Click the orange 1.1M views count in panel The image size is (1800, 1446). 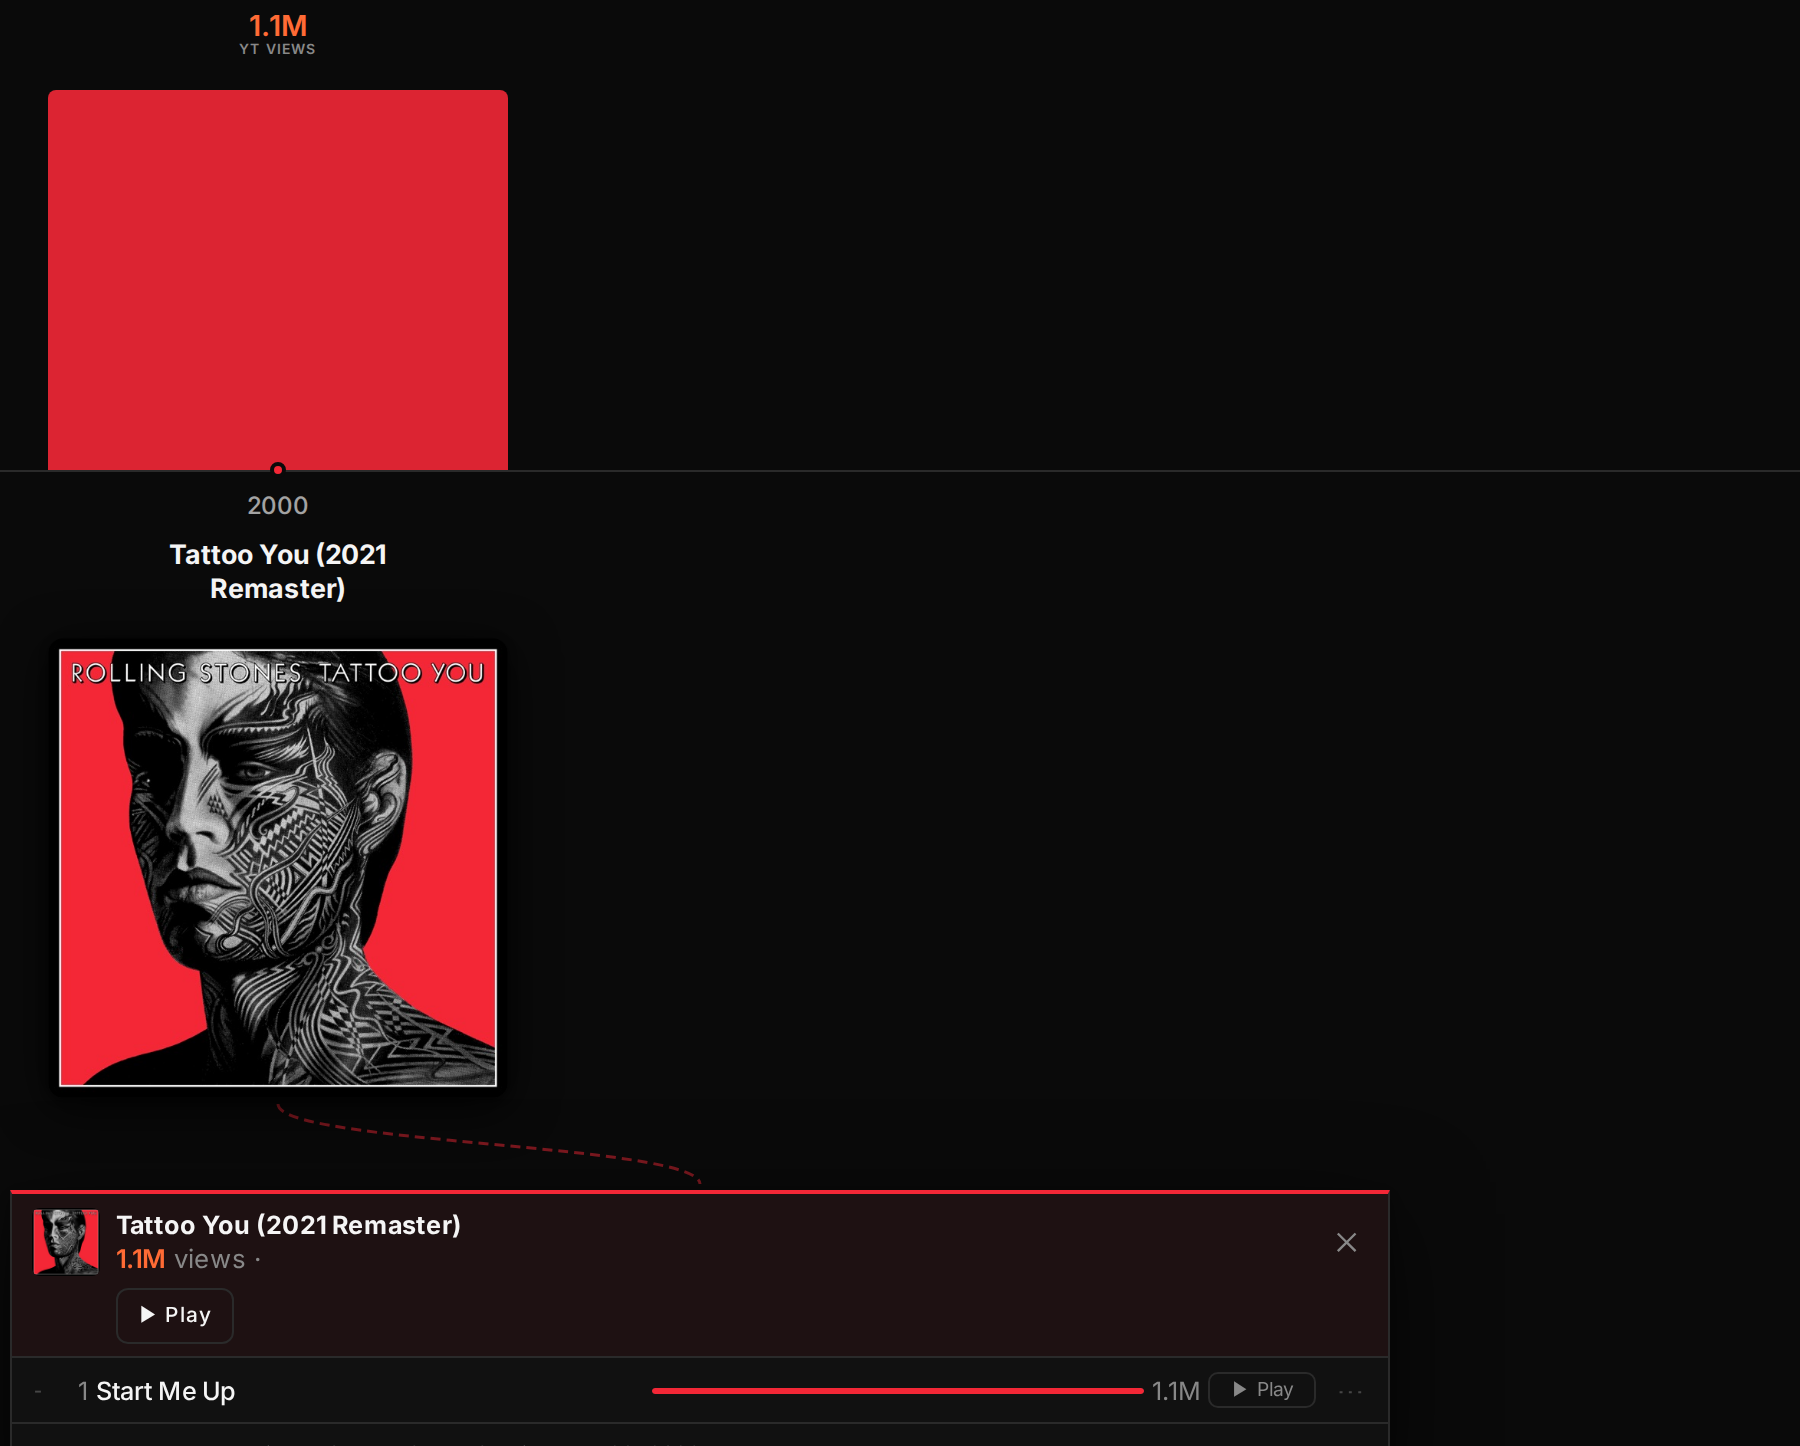click(x=141, y=1259)
